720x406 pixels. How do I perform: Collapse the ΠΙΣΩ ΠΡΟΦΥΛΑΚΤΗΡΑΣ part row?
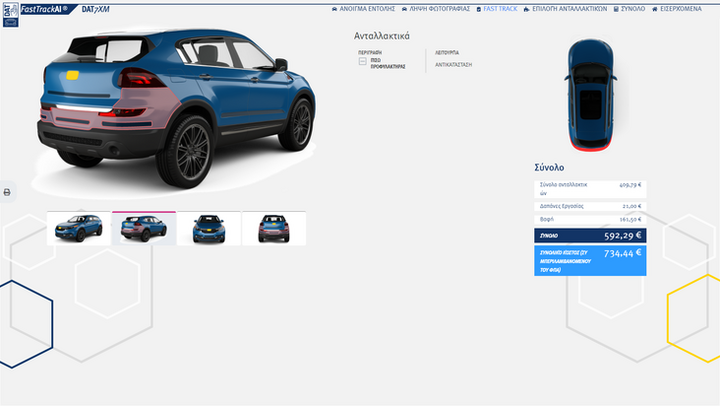click(x=362, y=61)
